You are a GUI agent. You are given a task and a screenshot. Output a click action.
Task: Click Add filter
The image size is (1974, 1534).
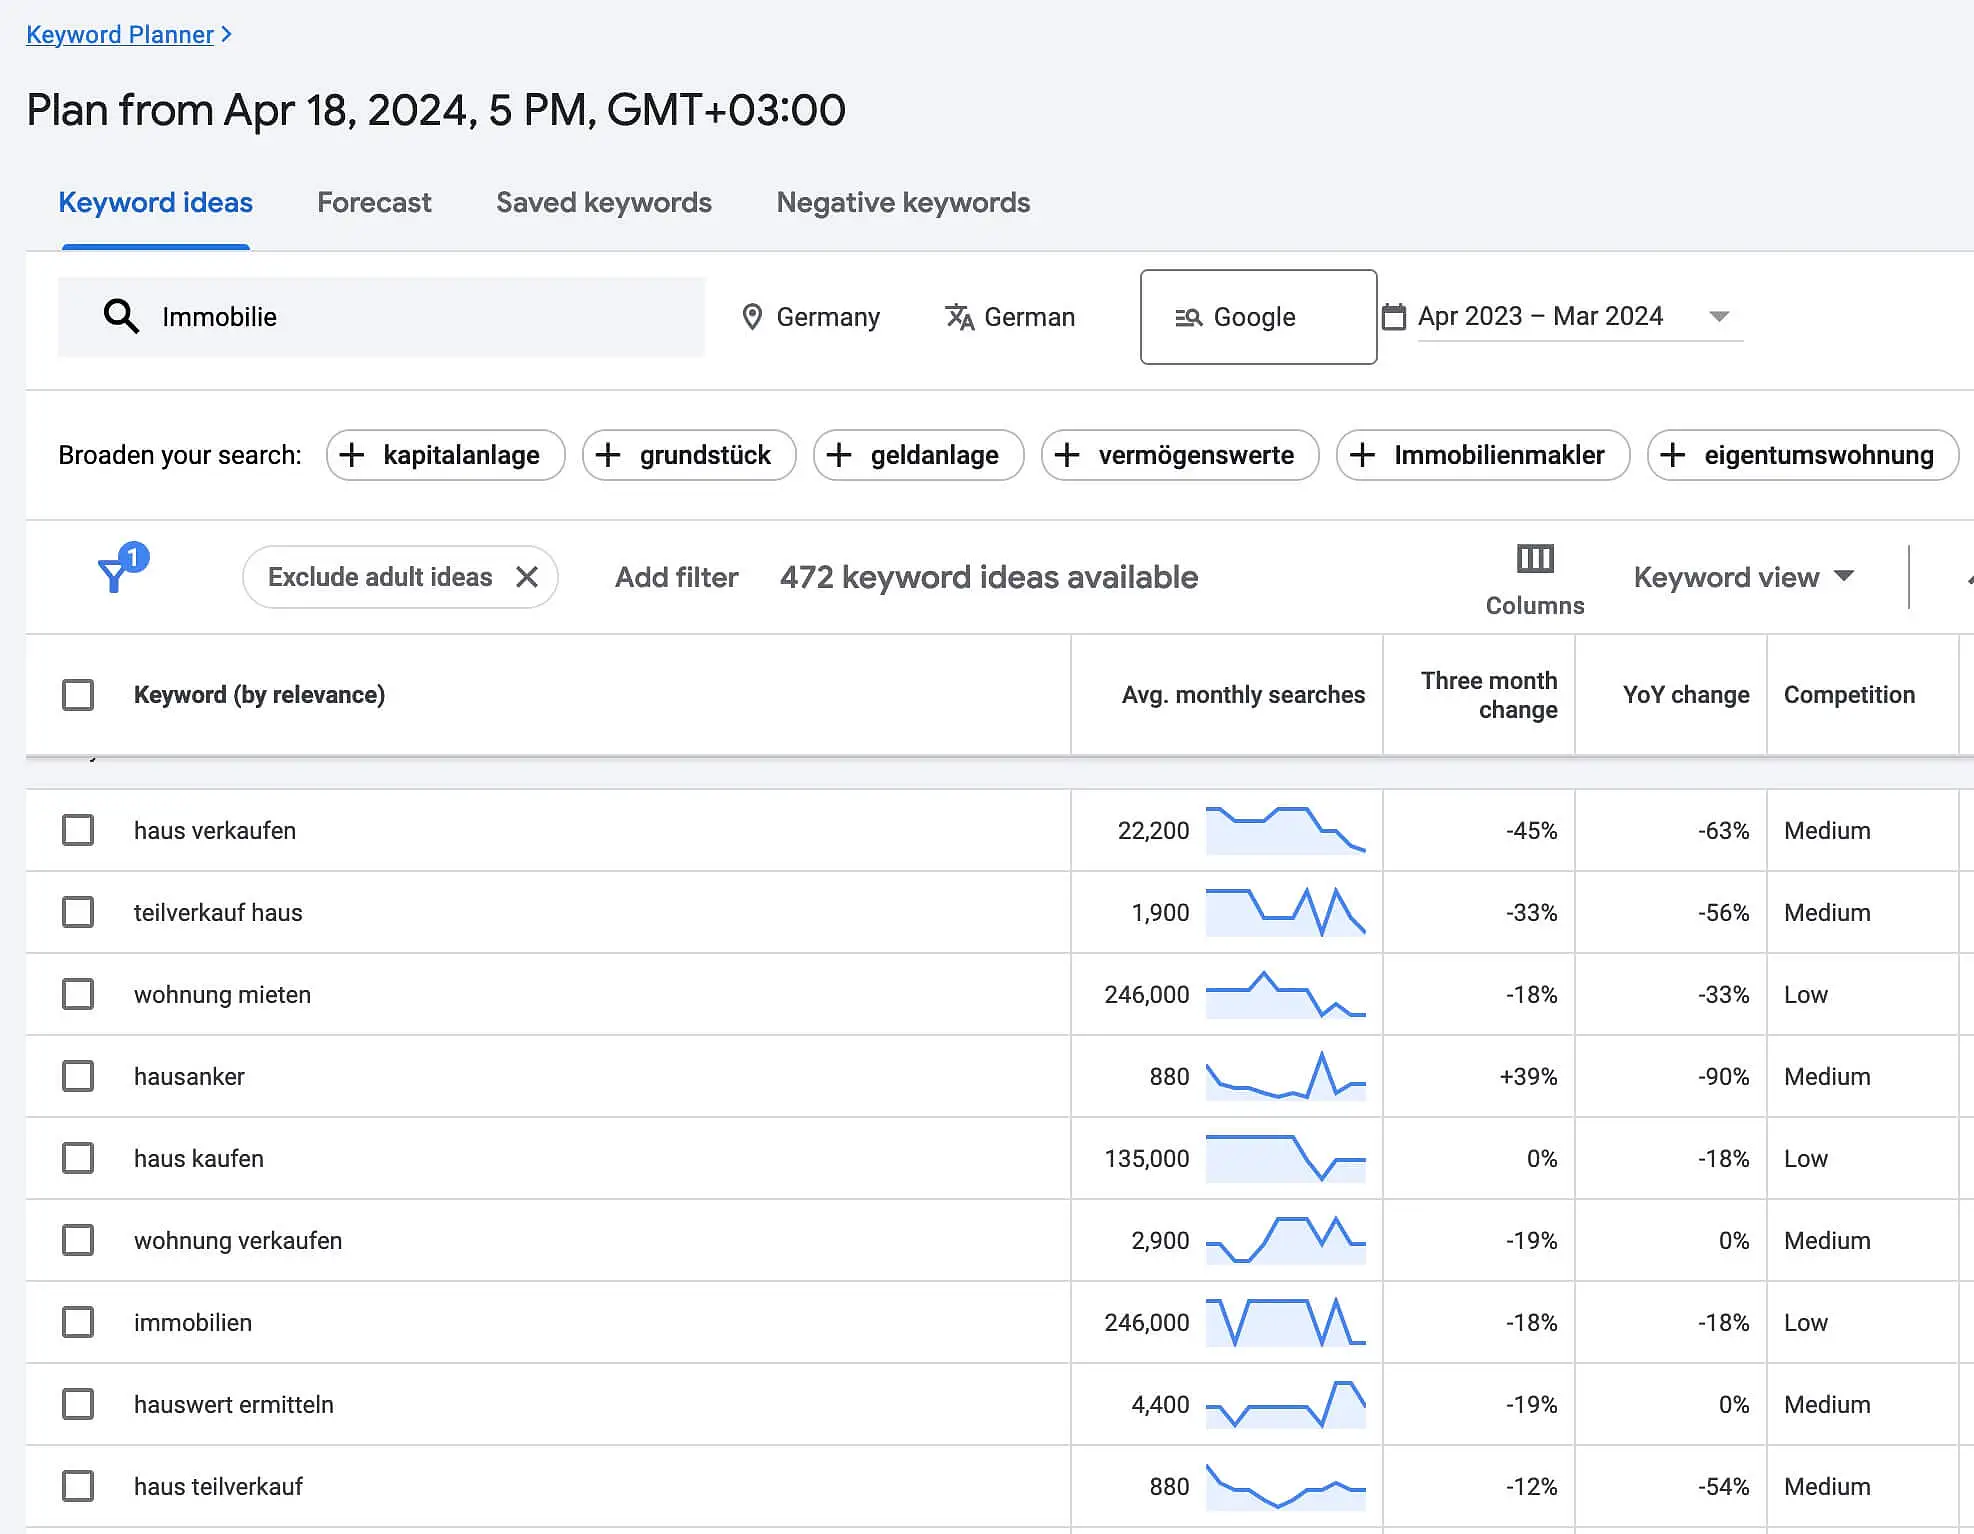(x=676, y=577)
